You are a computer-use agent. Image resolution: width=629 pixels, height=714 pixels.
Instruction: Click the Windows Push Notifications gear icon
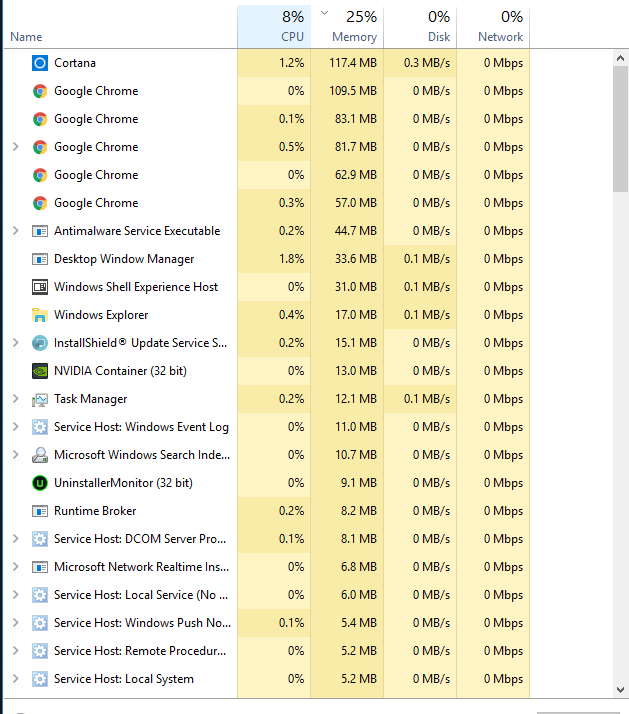(x=40, y=623)
